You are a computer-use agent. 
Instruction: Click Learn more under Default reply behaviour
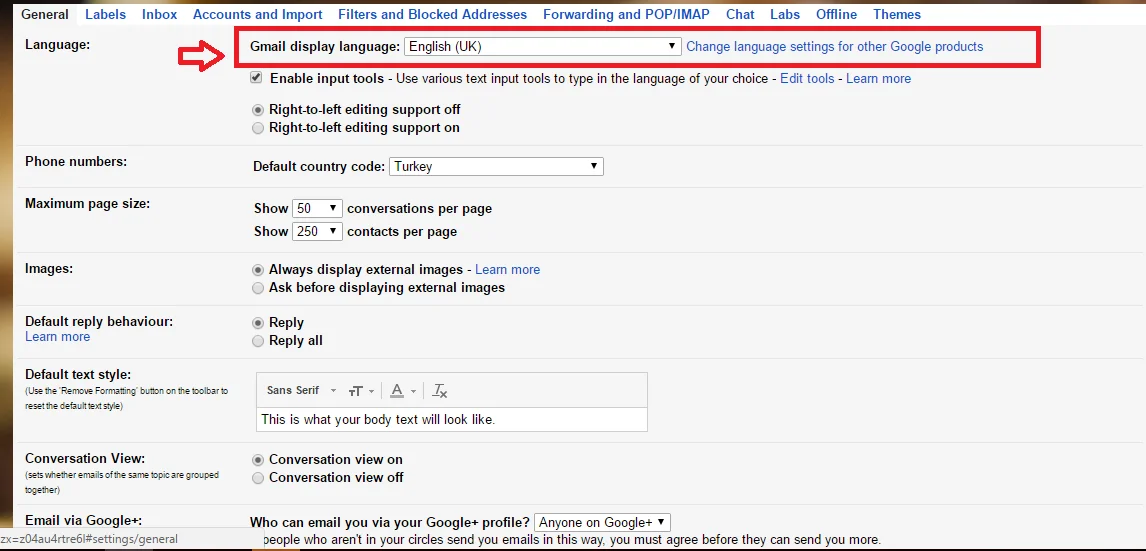coord(58,337)
